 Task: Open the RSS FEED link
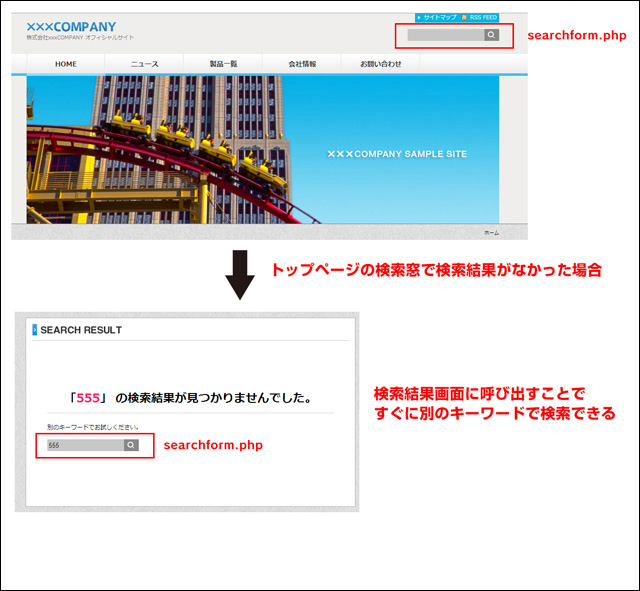483,18
